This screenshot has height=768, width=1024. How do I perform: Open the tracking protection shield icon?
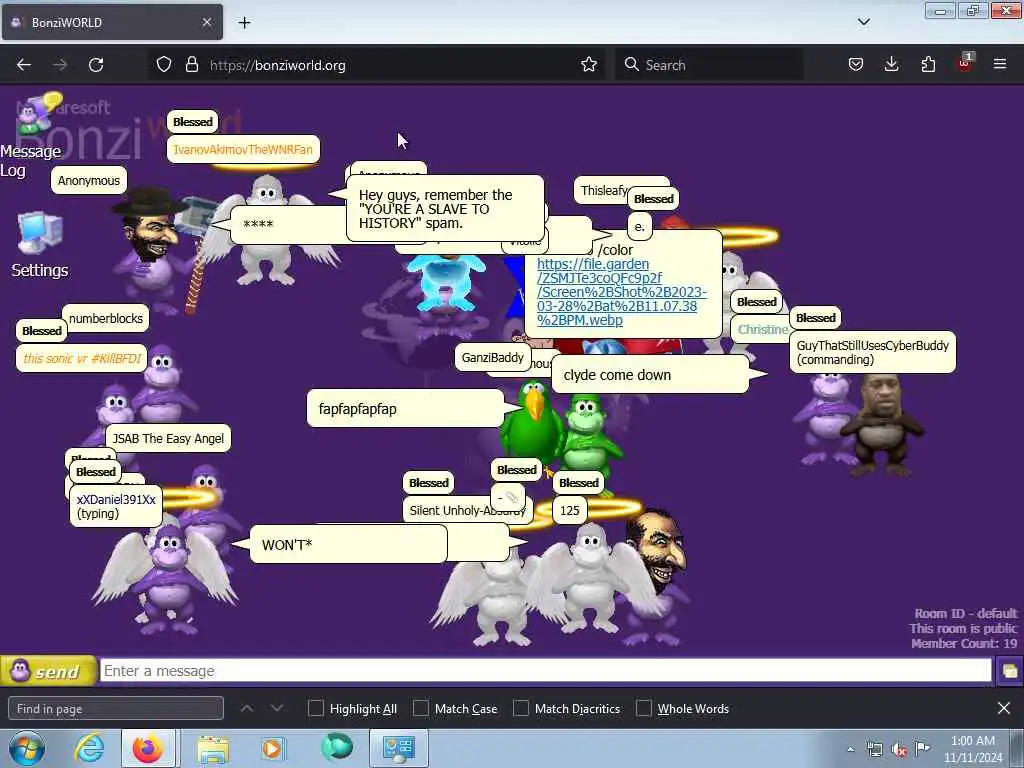(x=164, y=65)
